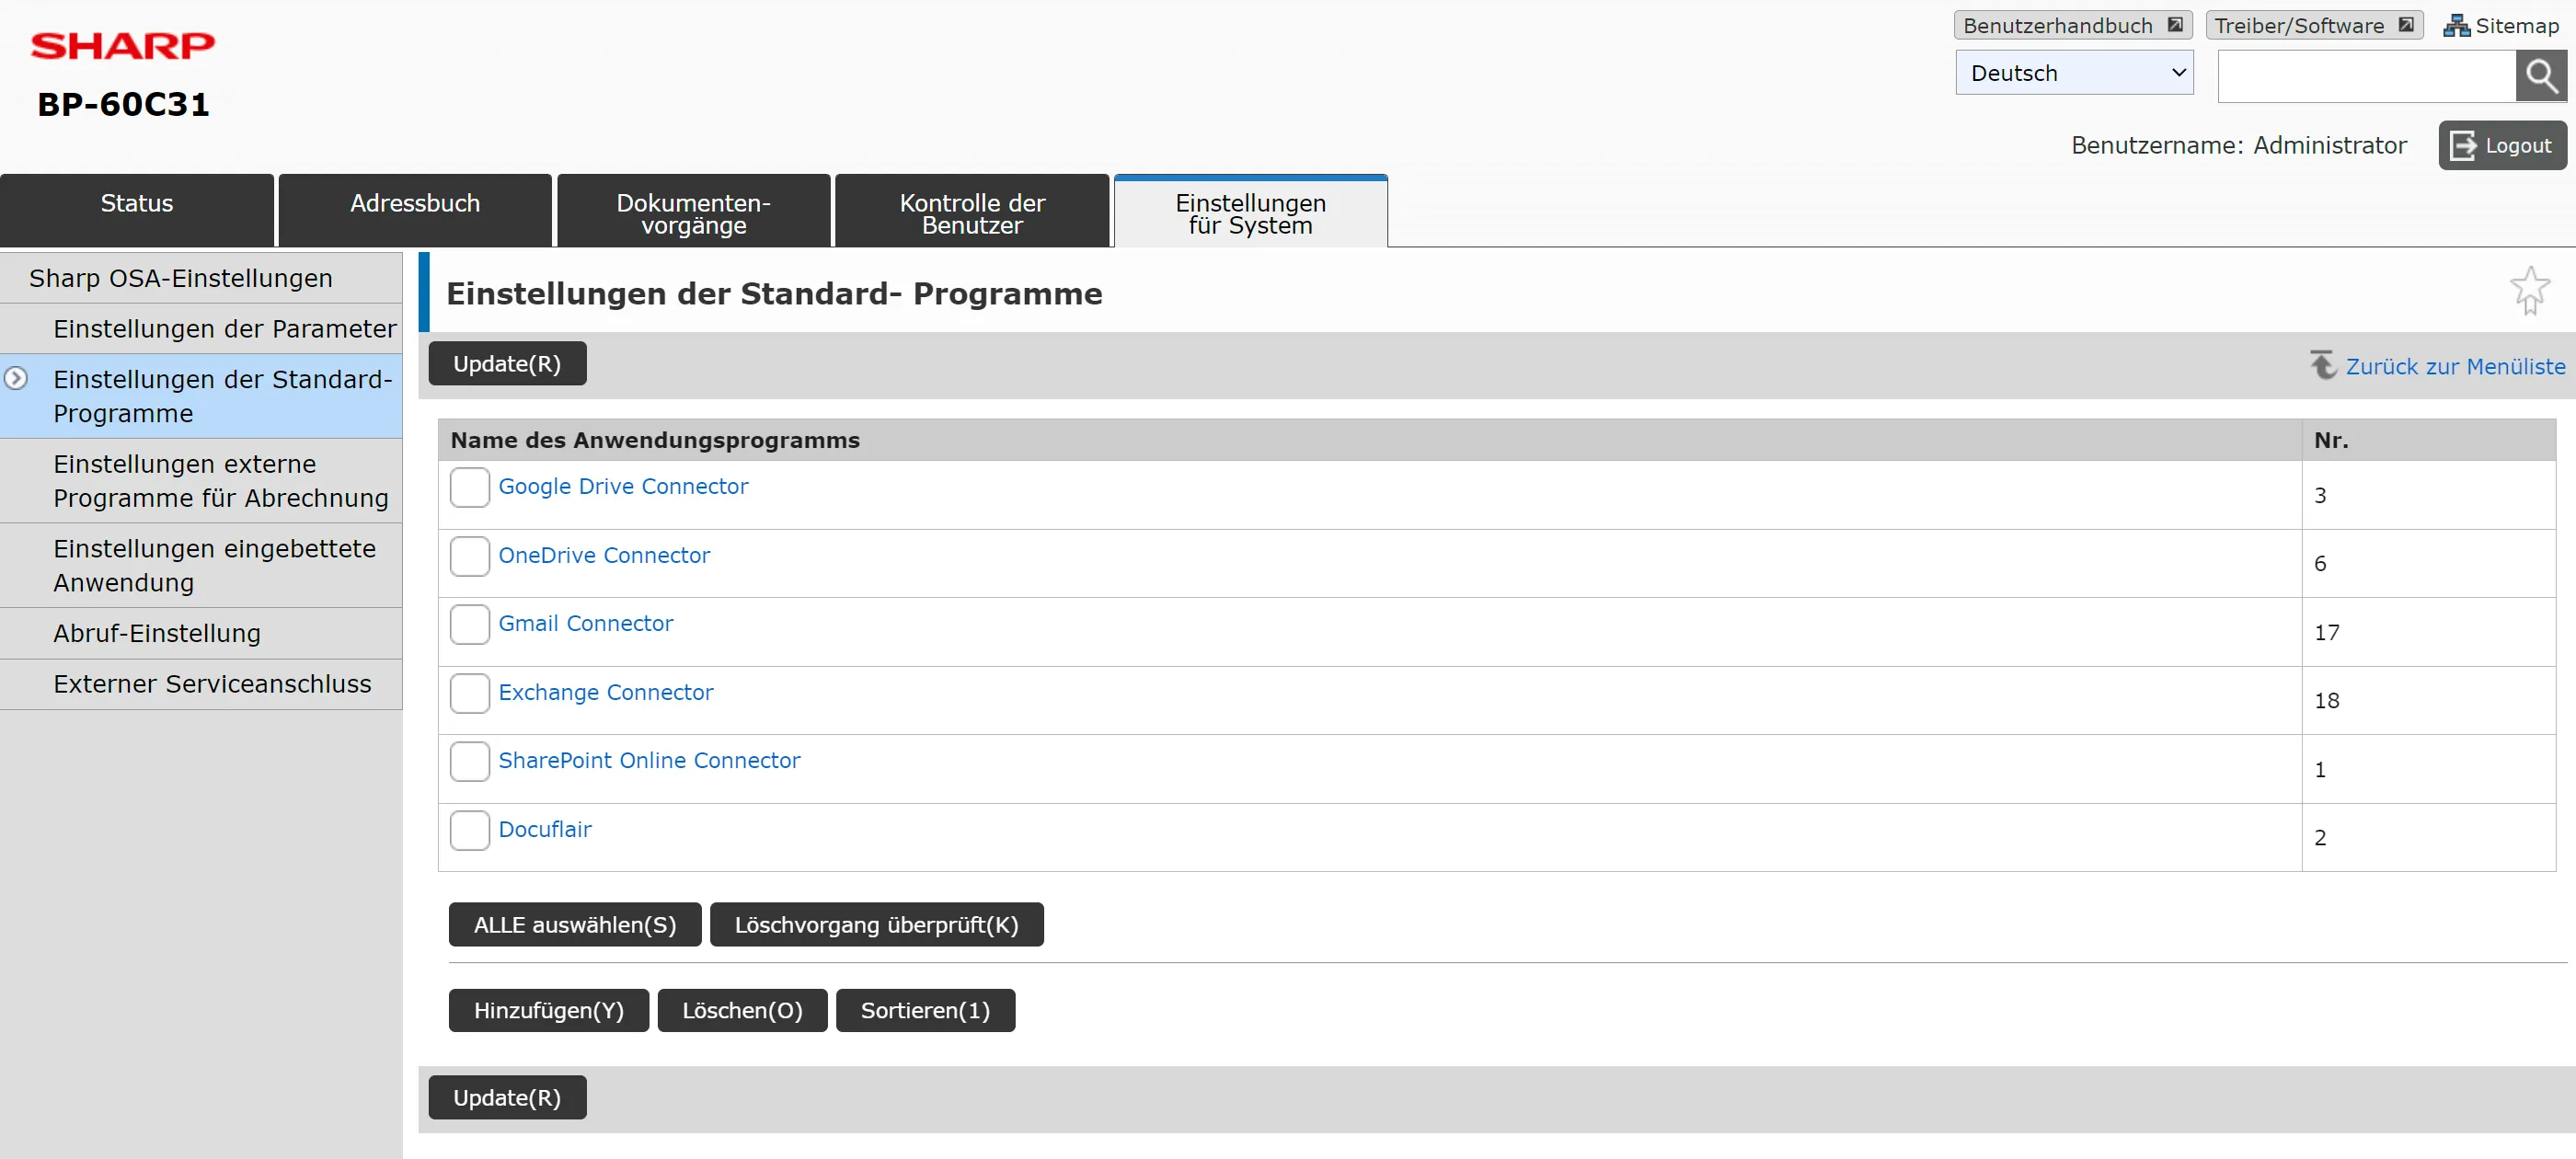The image size is (2576, 1159).
Task: Open Benutzerhandbuch external link icon
Action: point(2175,25)
